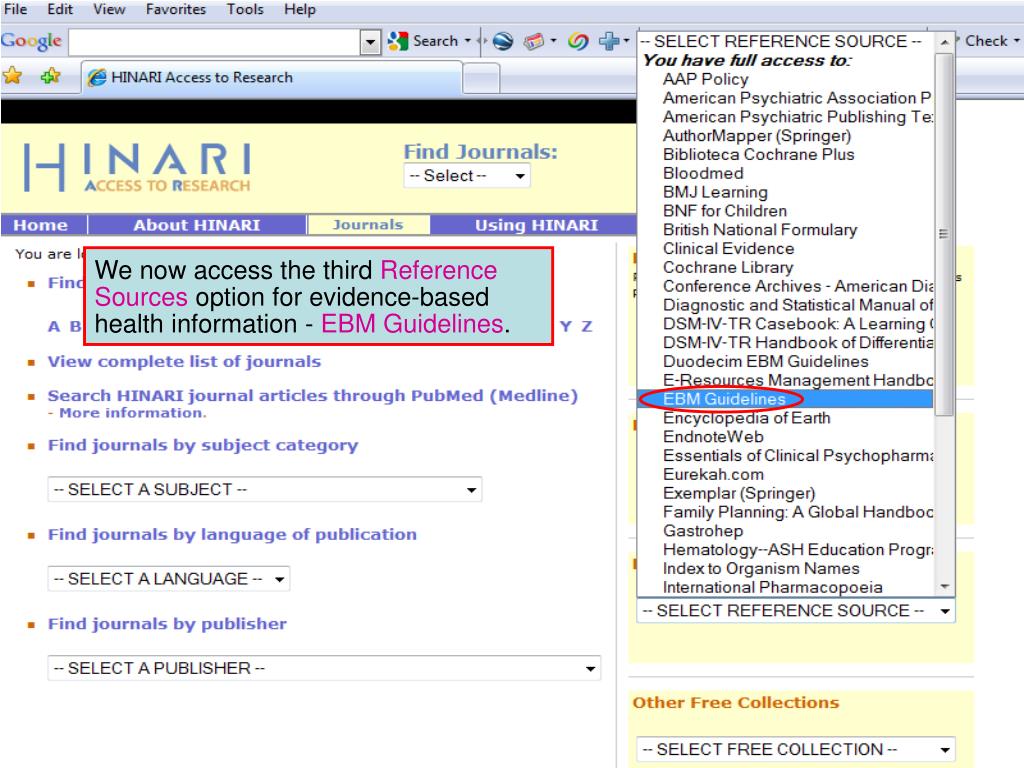Screen dimensions: 1024x768
Task: Select International Pharmacopoeia option
Action: click(x=785, y=587)
